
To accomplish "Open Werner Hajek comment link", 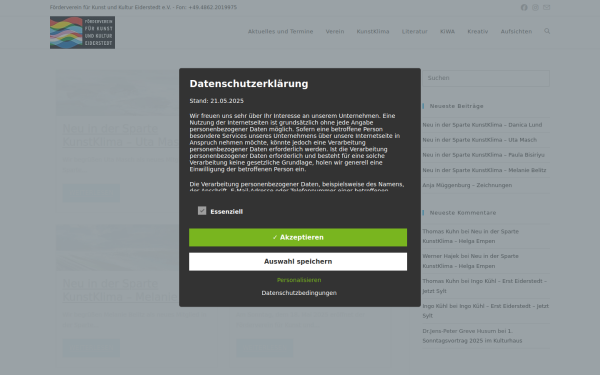I will pyautogui.click(x=440, y=256).
